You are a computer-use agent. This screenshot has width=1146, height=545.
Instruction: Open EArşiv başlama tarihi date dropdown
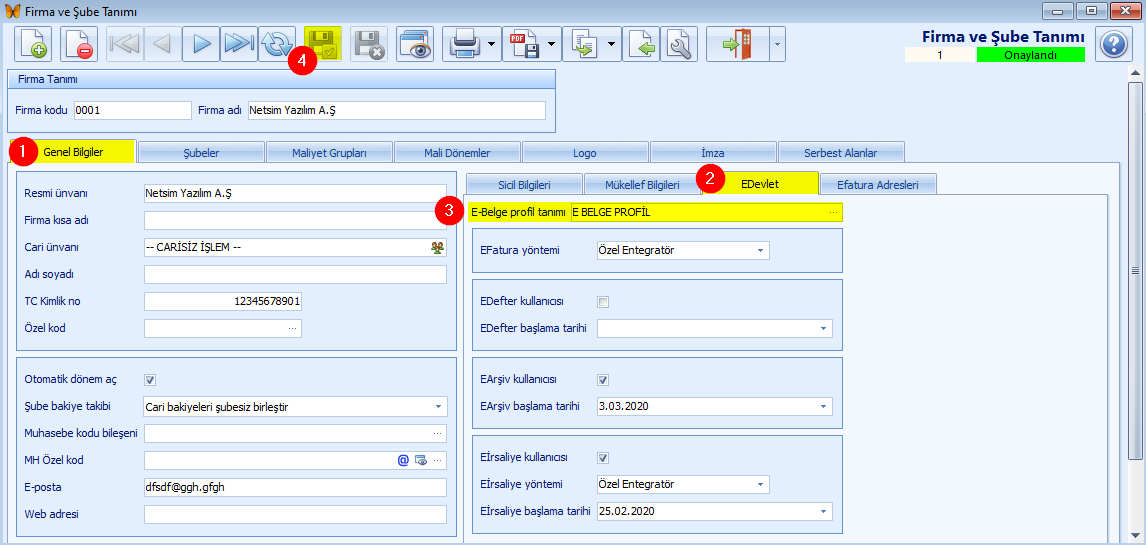(x=823, y=406)
